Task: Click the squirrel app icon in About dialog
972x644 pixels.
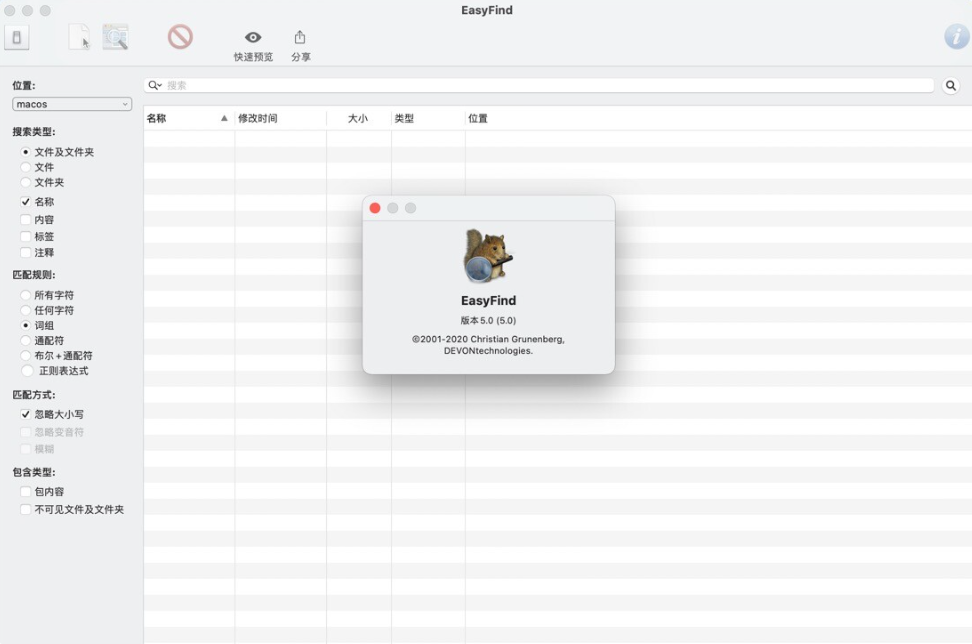Action: pyautogui.click(x=488, y=256)
